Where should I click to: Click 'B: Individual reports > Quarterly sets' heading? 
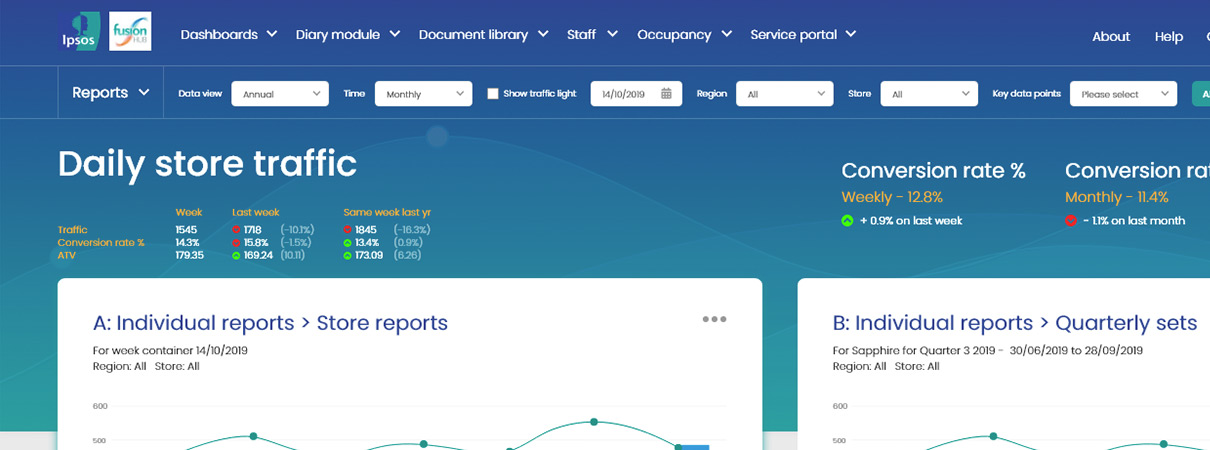click(x=1015, y=323)
